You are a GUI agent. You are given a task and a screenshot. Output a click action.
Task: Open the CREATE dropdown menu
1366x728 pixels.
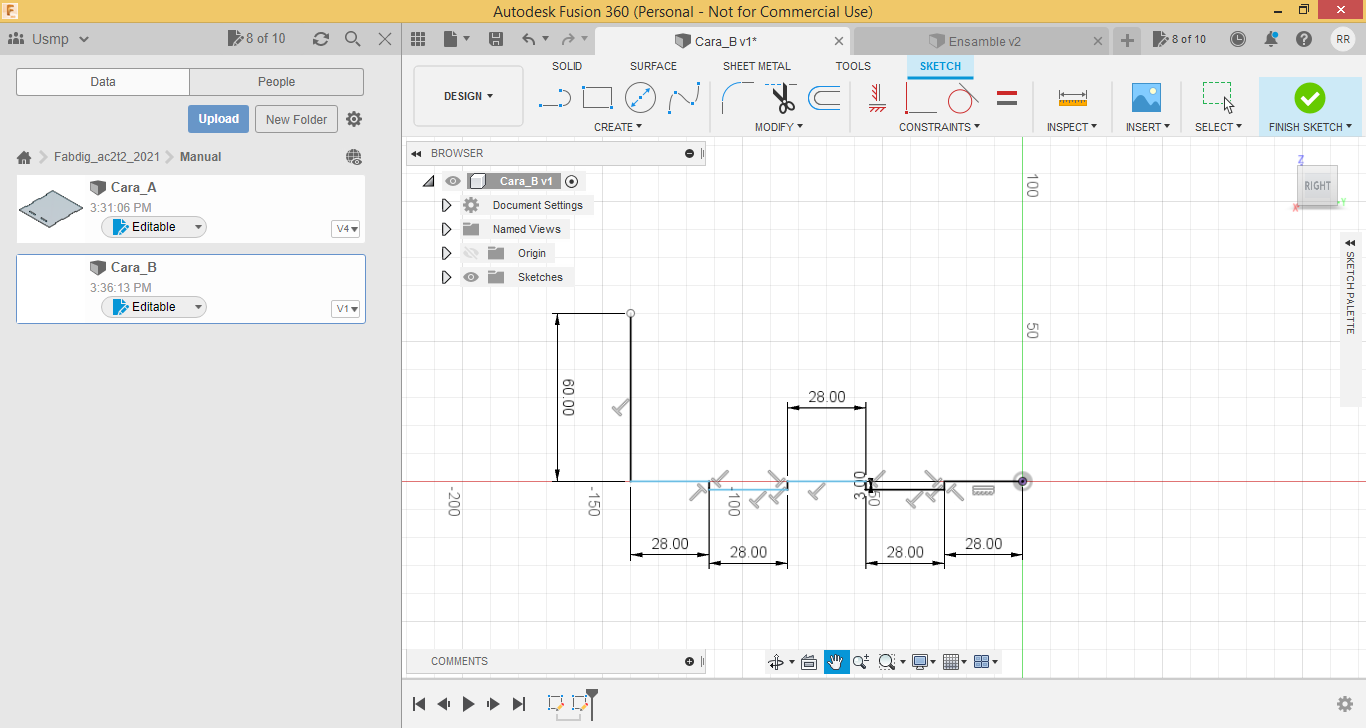click(x=618, y=127)
